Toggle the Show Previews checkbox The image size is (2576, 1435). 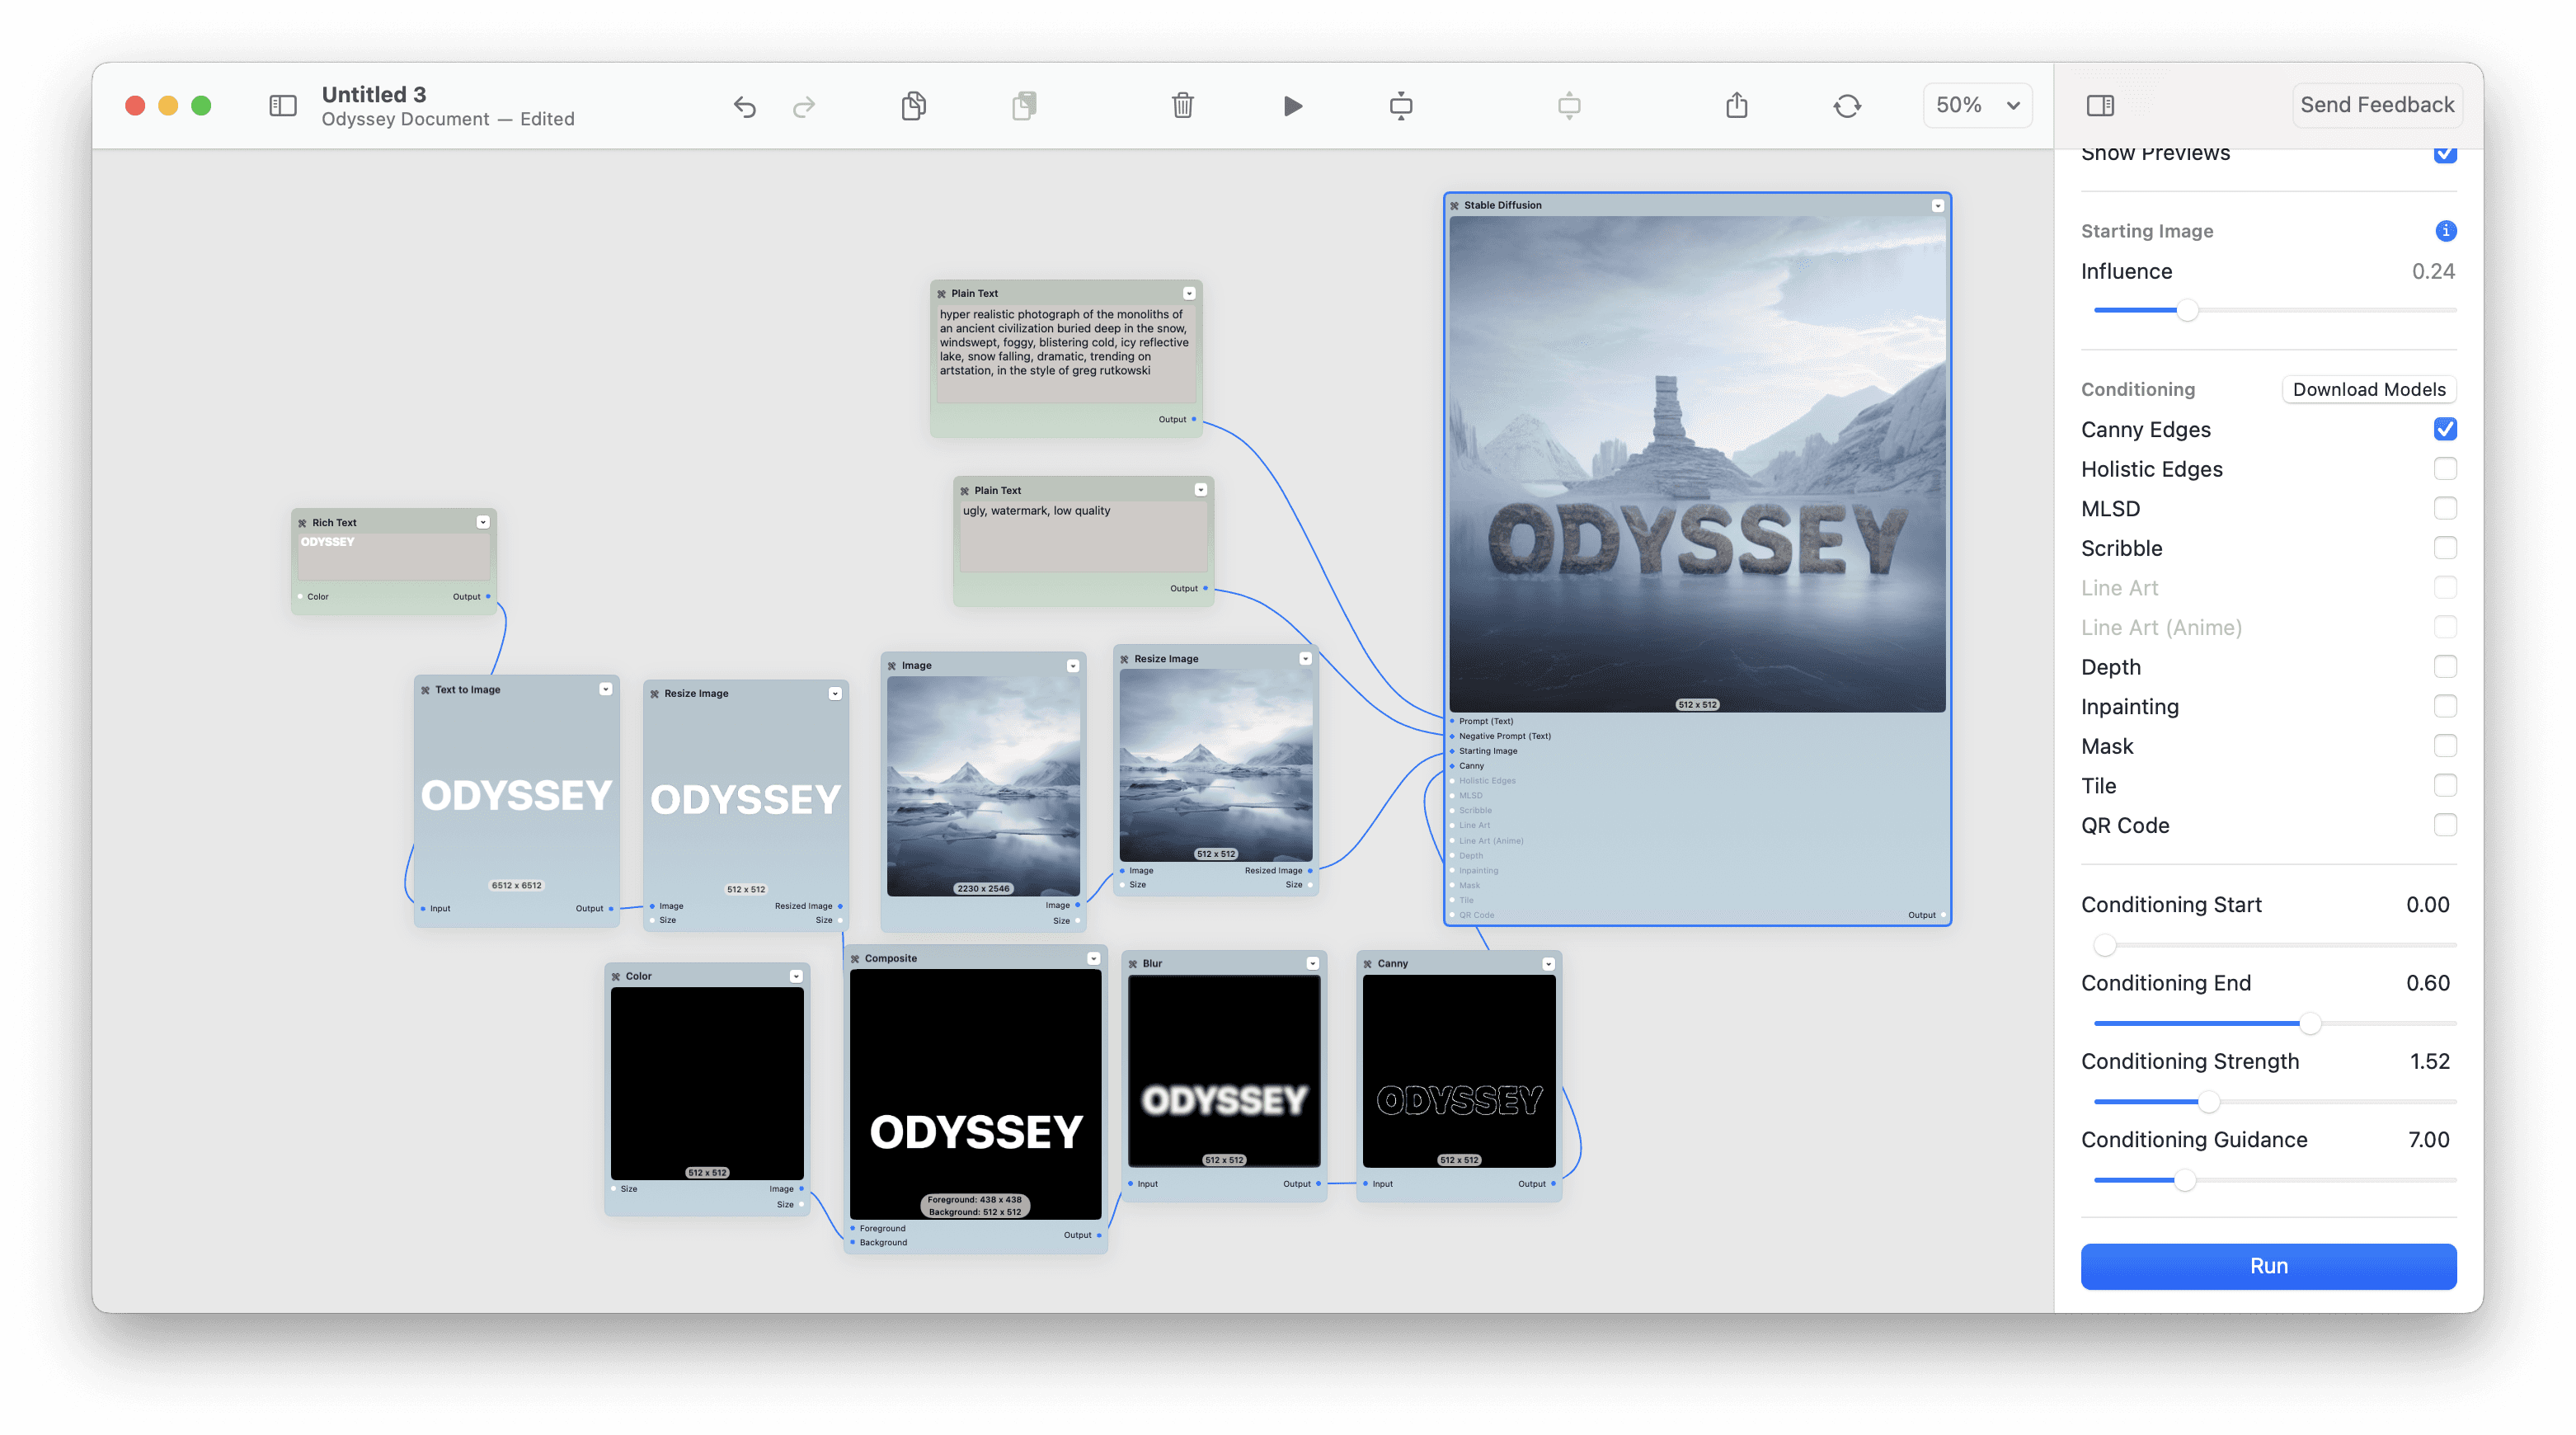tap(2444, 154)
